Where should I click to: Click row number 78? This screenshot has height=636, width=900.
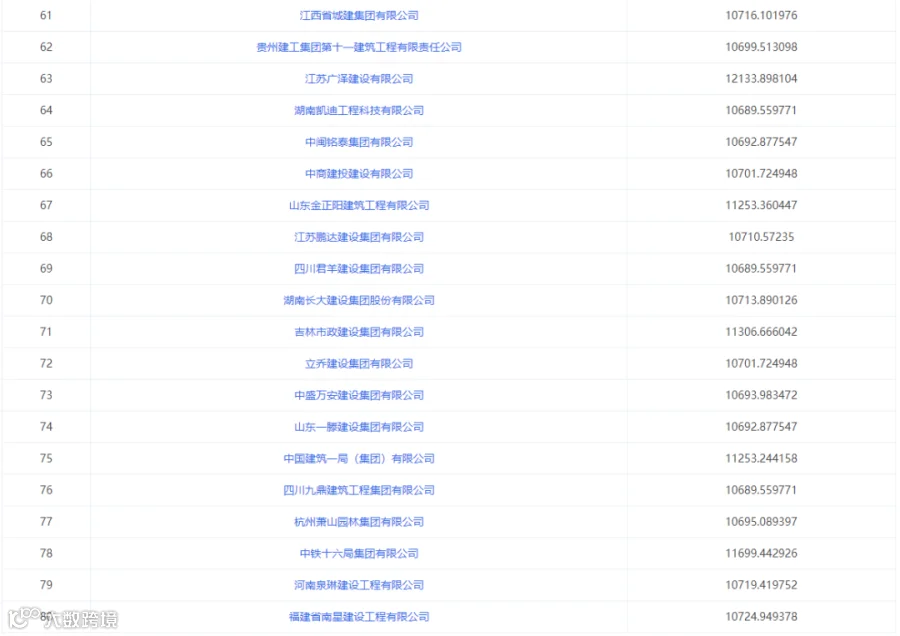46,553
